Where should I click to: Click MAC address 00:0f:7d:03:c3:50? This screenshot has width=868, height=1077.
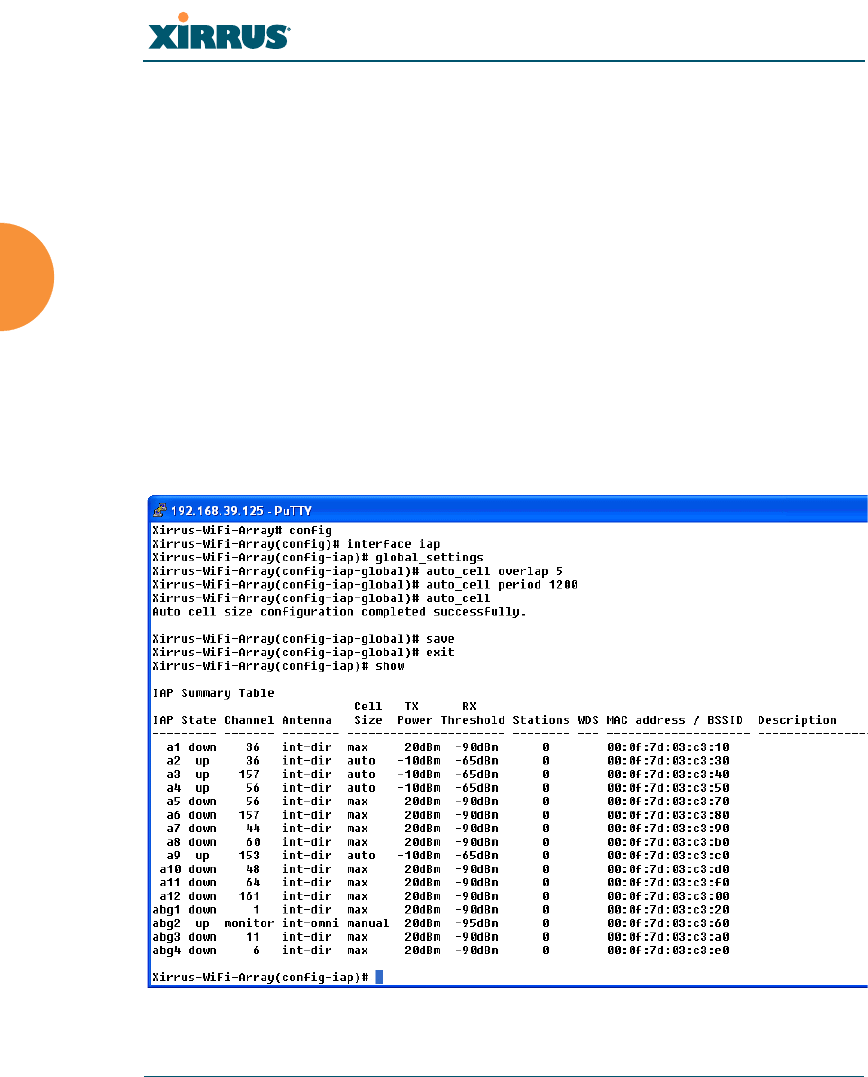click(668, 788)
